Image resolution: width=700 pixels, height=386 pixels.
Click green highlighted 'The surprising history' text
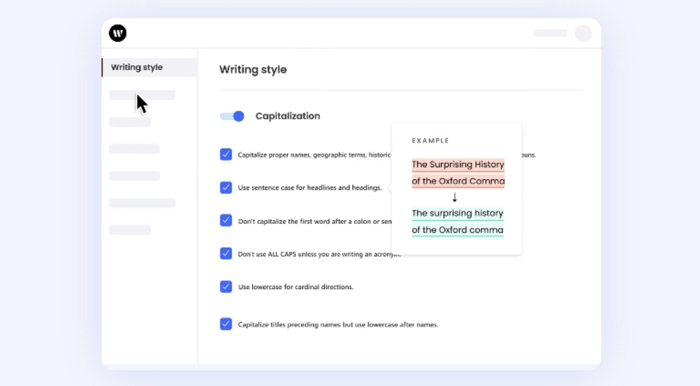point(458,213)
